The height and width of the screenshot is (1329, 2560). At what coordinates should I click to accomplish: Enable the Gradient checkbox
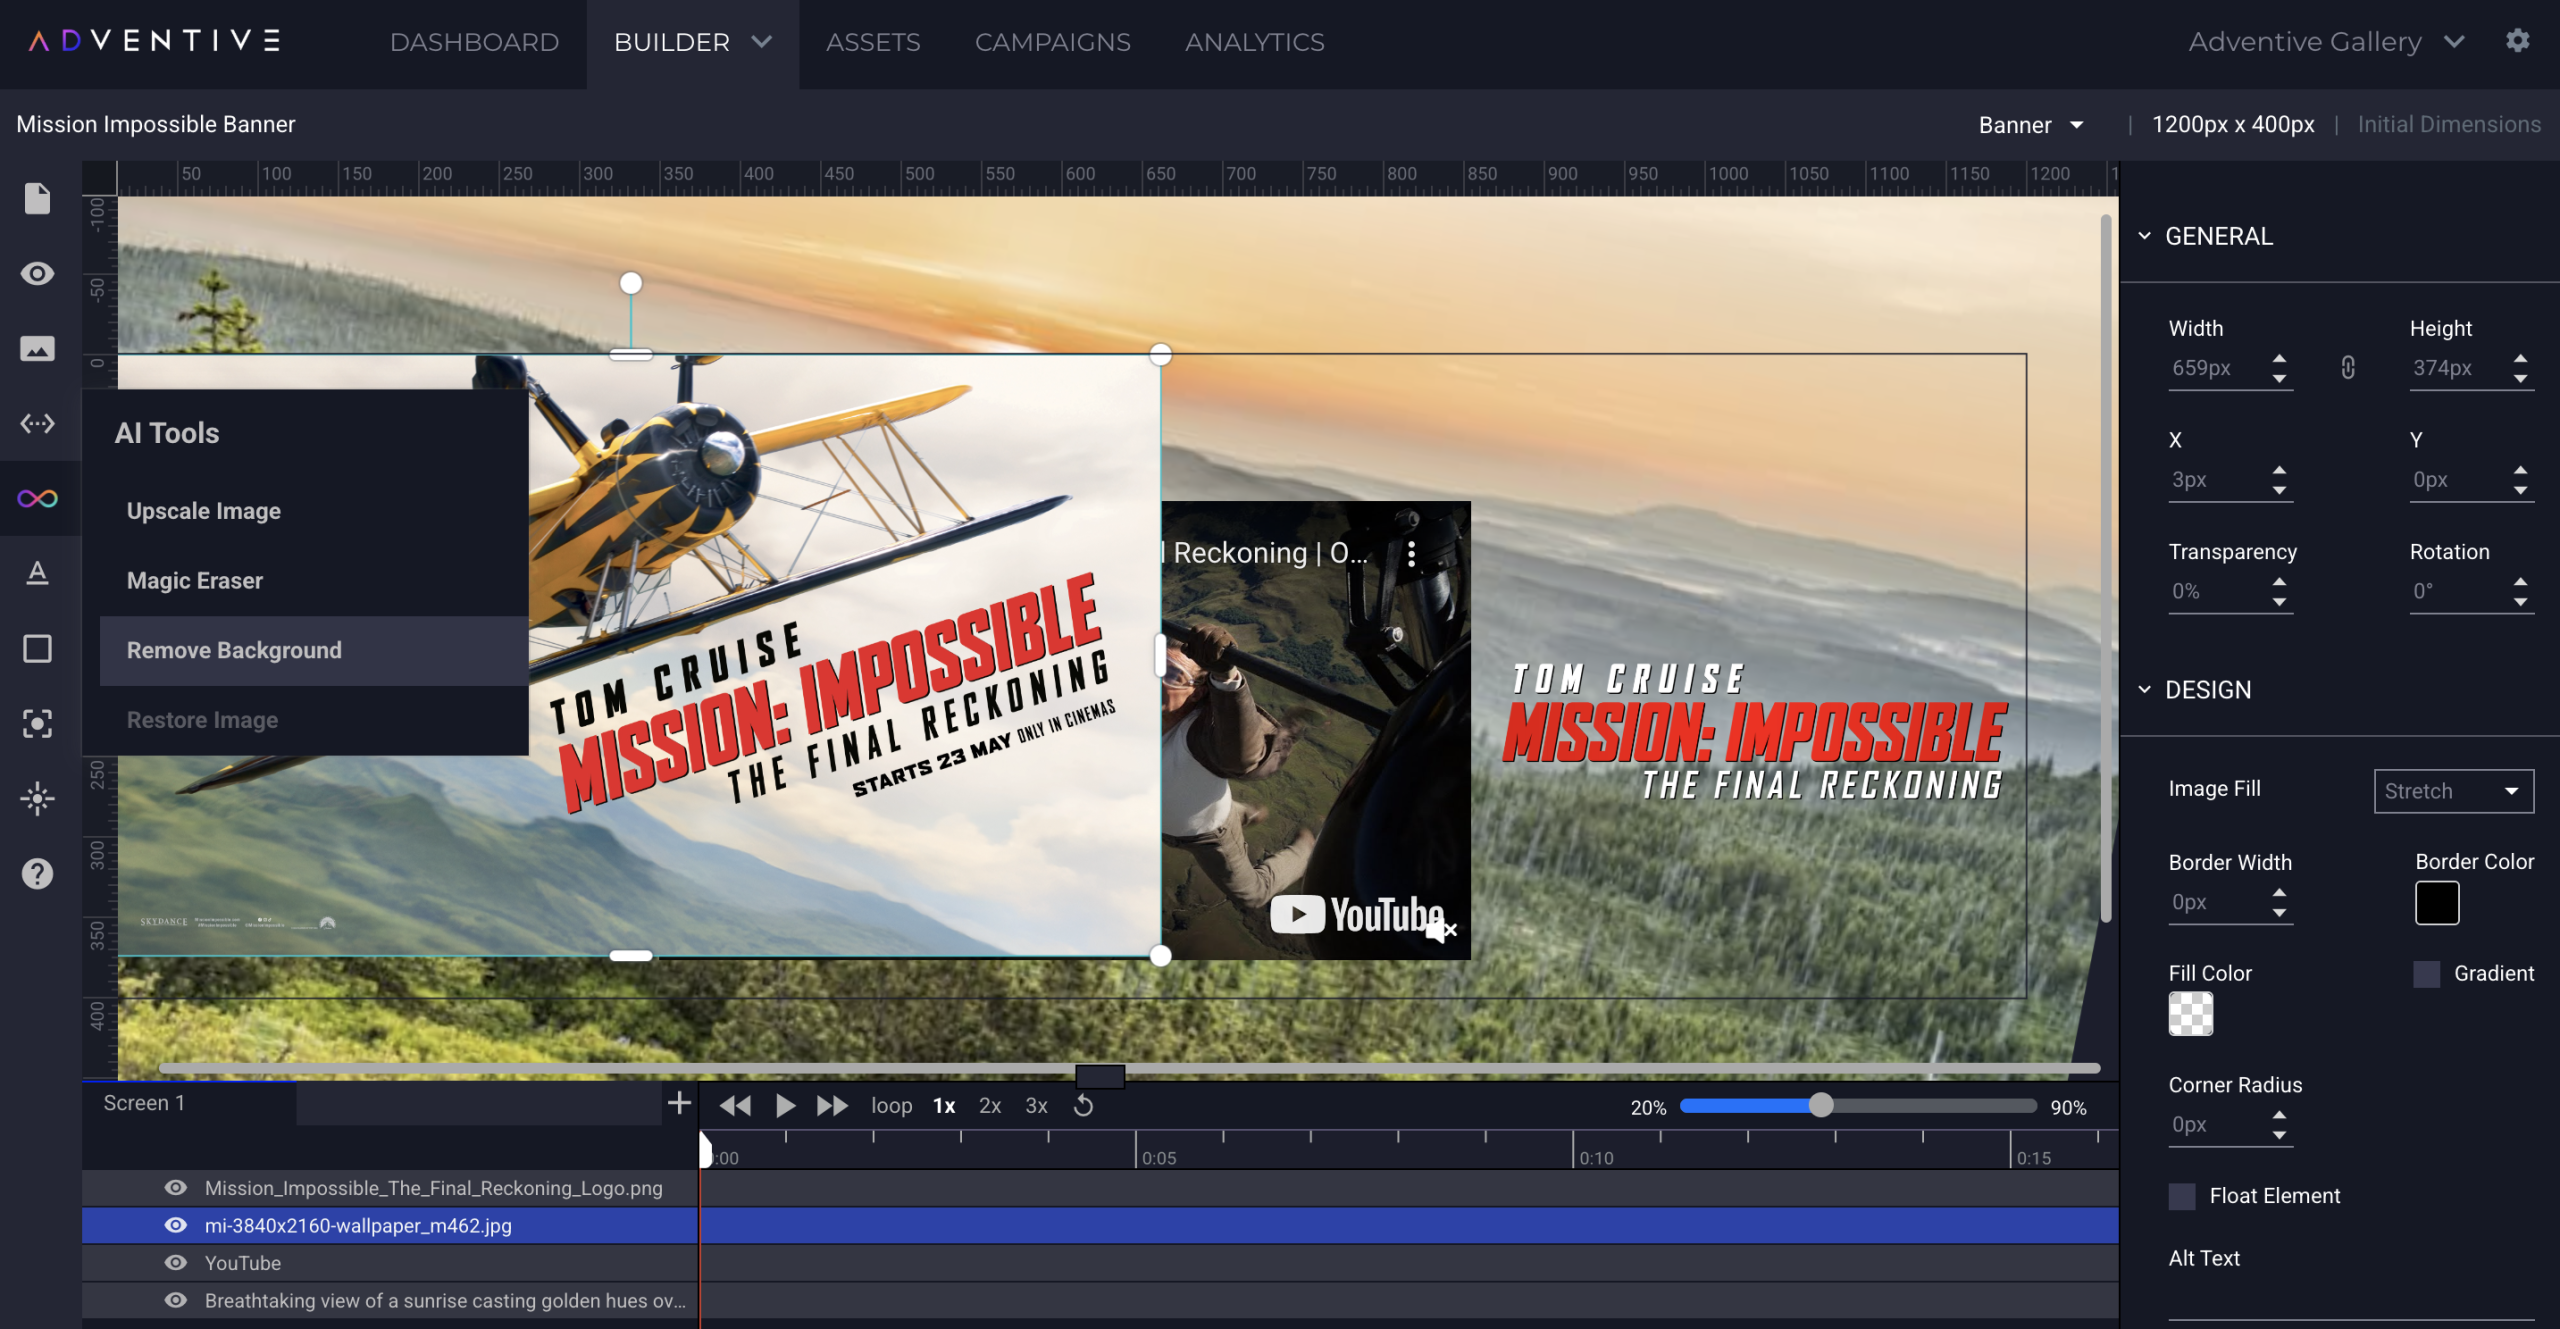coord(2426,974)
